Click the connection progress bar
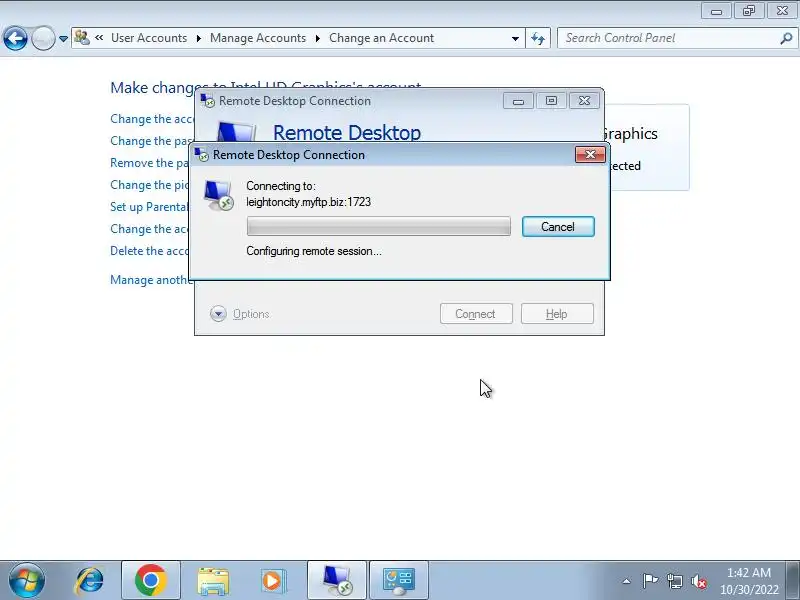Image resolution: width=800 pixels, height=600 pixels. [x=379, y=226]
